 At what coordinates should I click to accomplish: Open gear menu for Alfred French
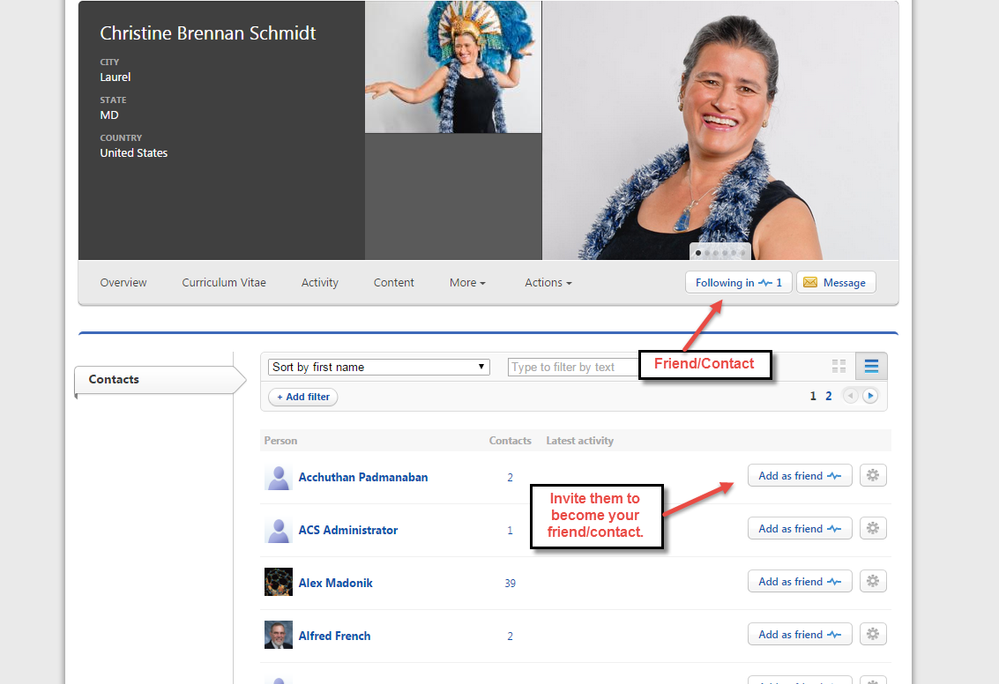(873, 635)
